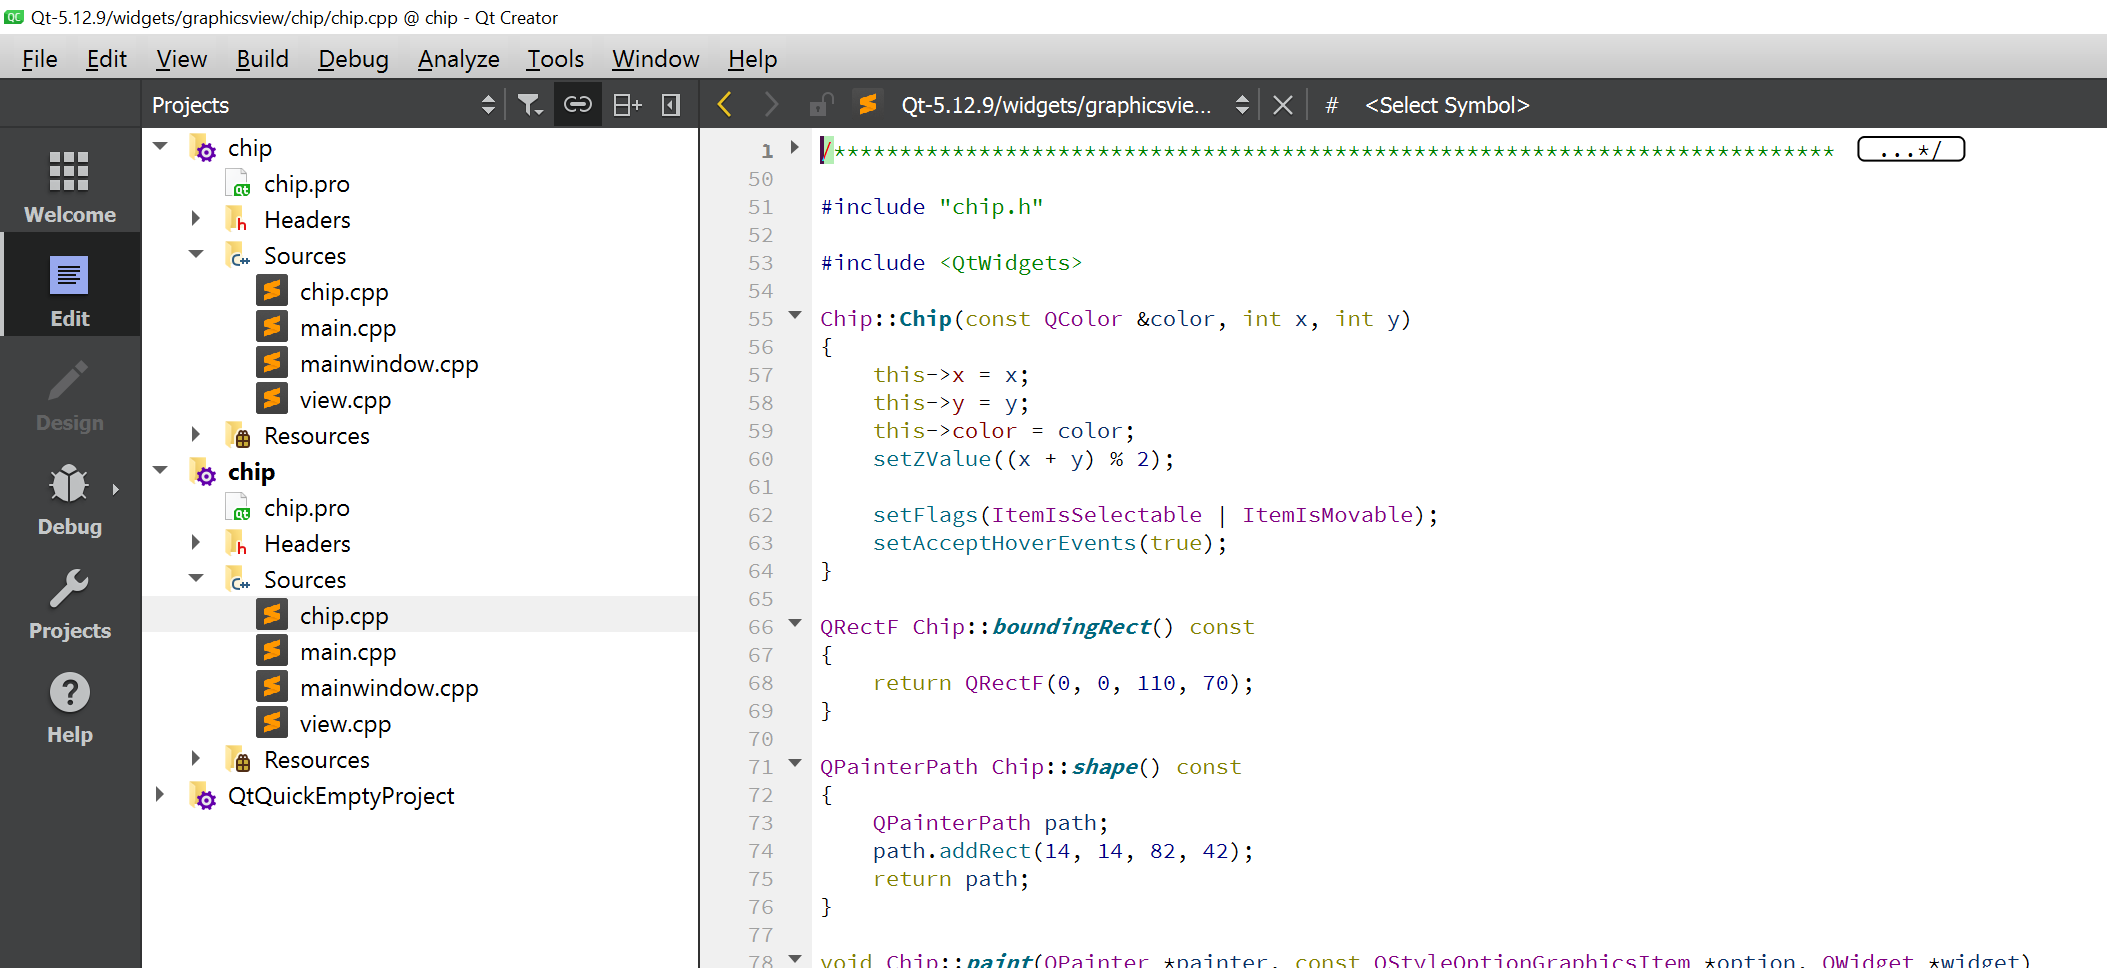
Task: Open the Select Symbol dropdown
Action: point(1446,105)
